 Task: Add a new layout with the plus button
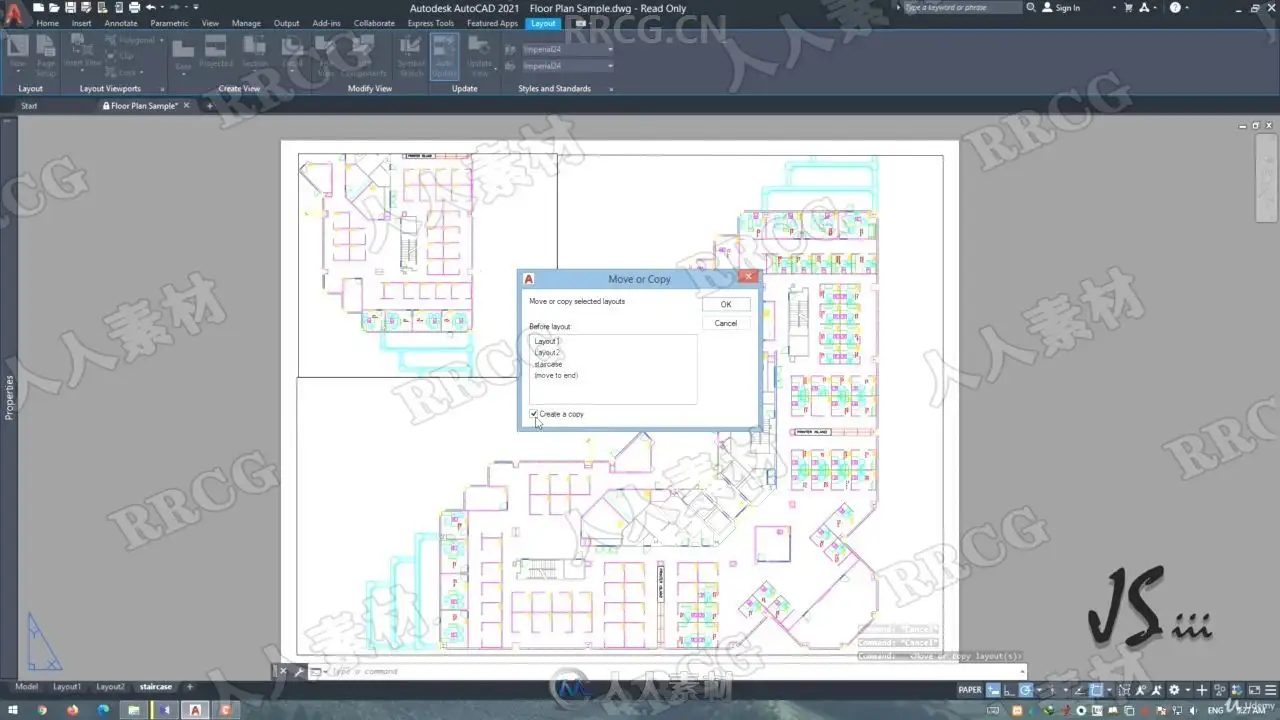pyautogui.click(x=189, y=687)
